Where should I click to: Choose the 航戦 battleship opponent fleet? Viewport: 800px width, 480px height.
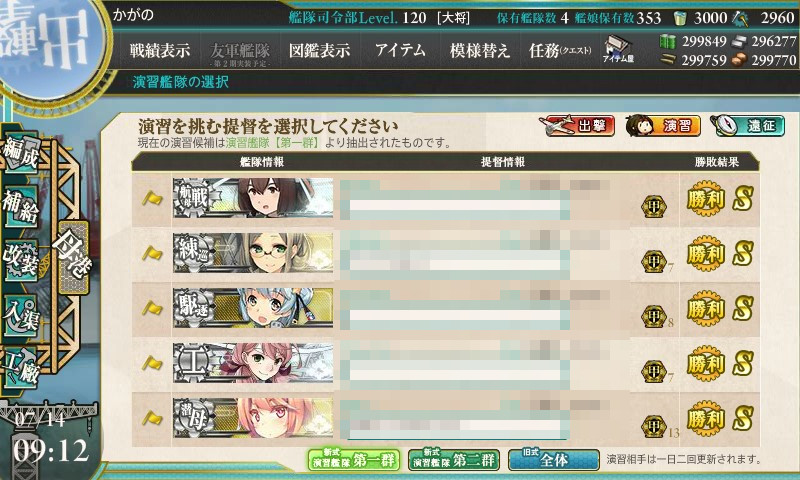pos(445,199)
